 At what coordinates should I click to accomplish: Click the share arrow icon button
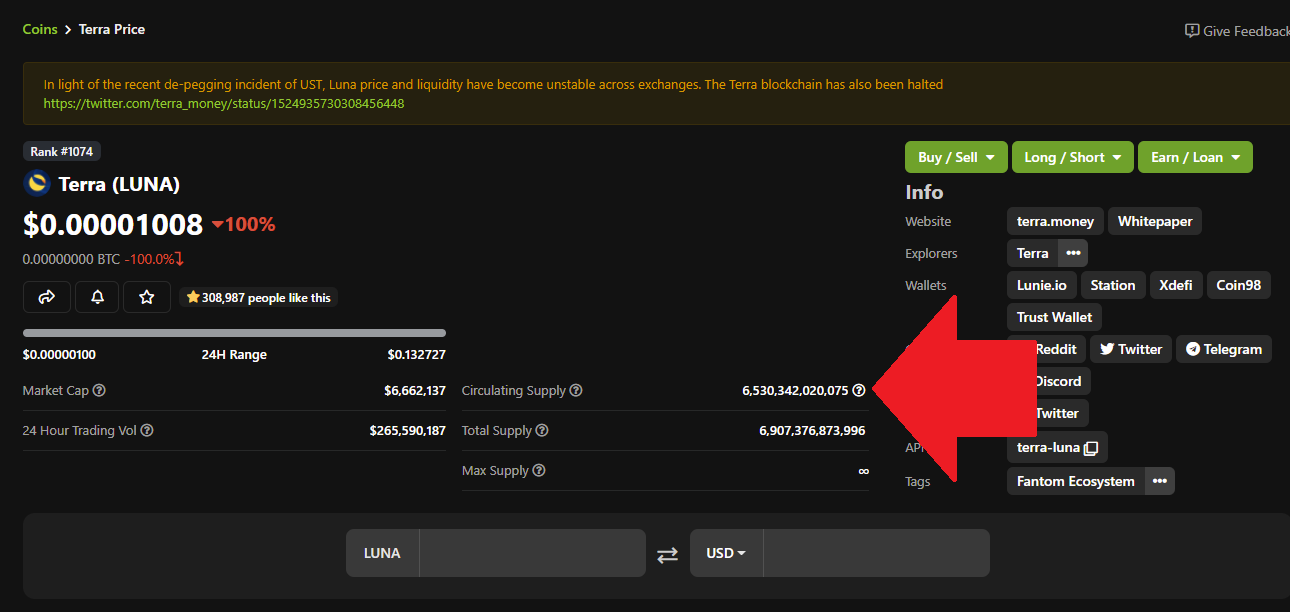[47, 297]
